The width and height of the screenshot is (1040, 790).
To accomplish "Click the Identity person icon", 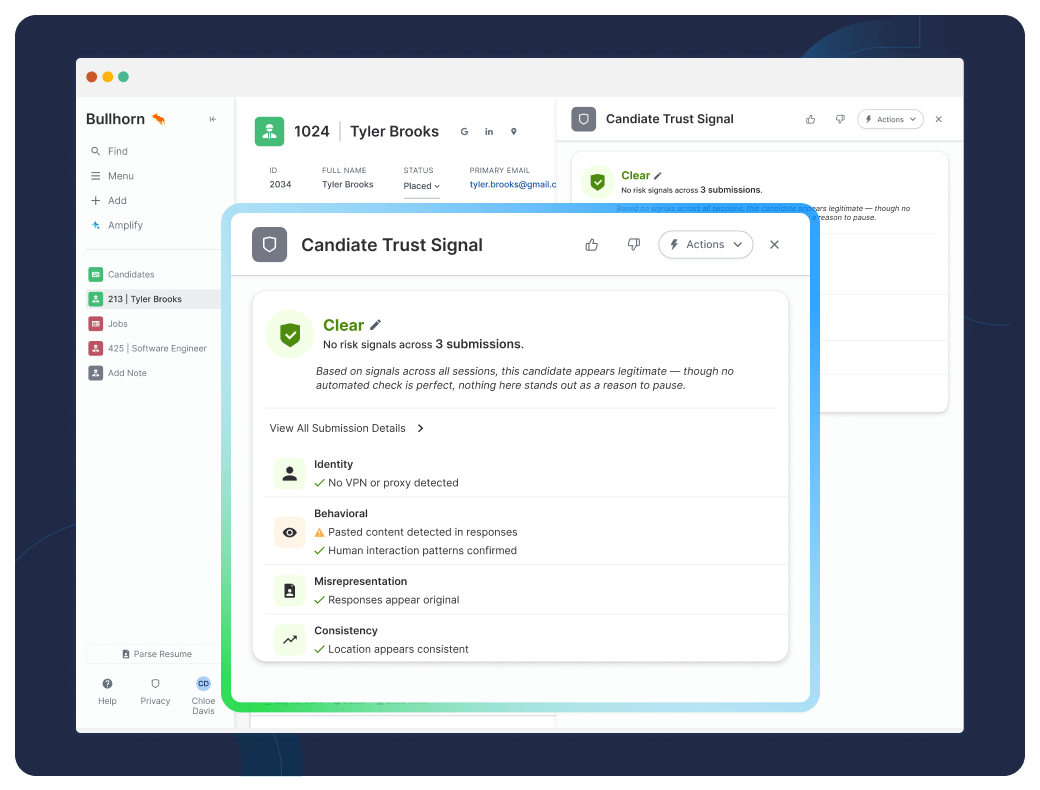I will click(290, 474).
